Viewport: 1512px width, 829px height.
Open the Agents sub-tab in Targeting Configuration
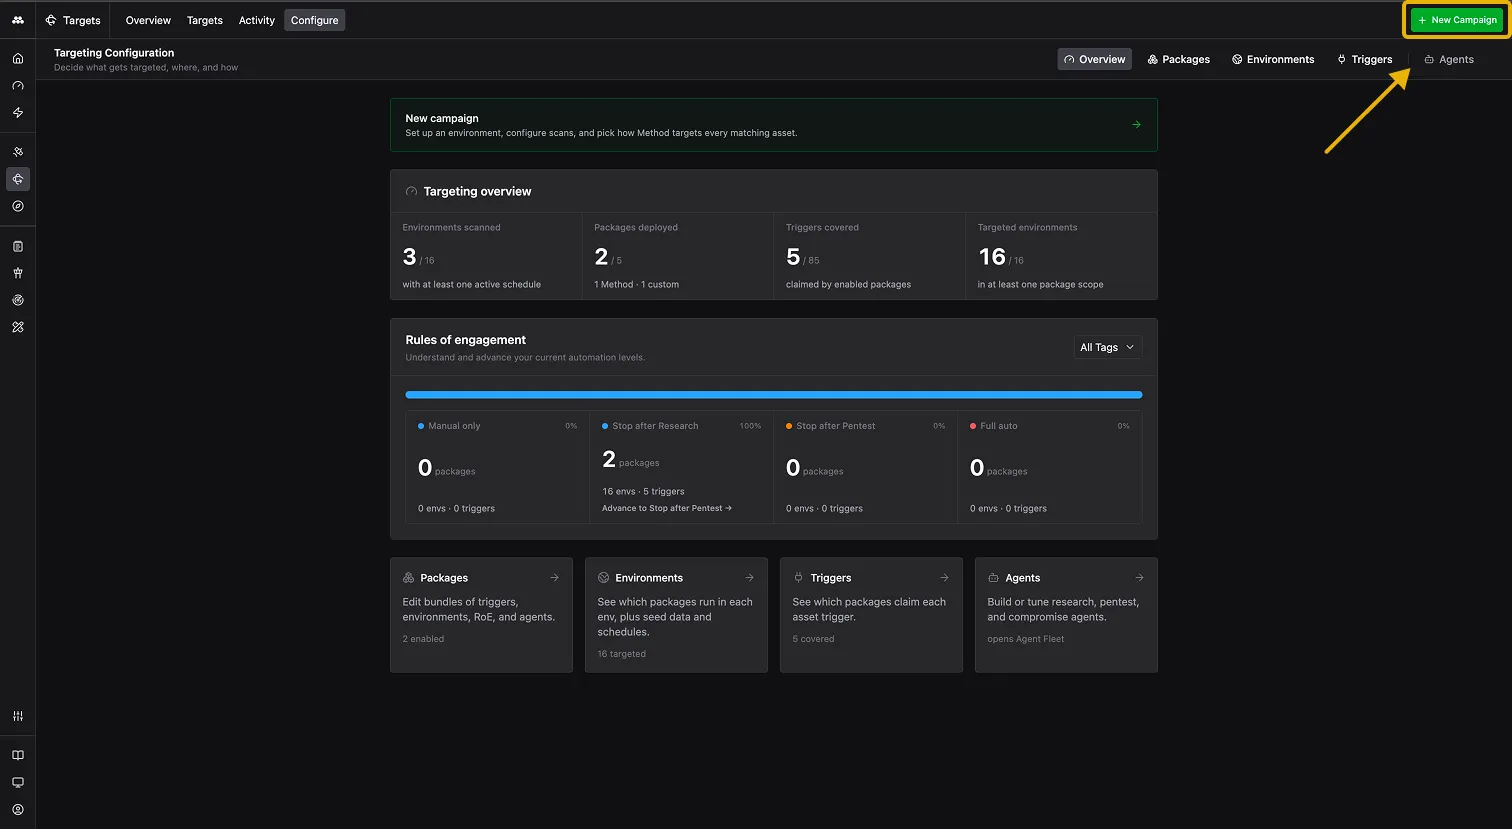[1449, 59]
